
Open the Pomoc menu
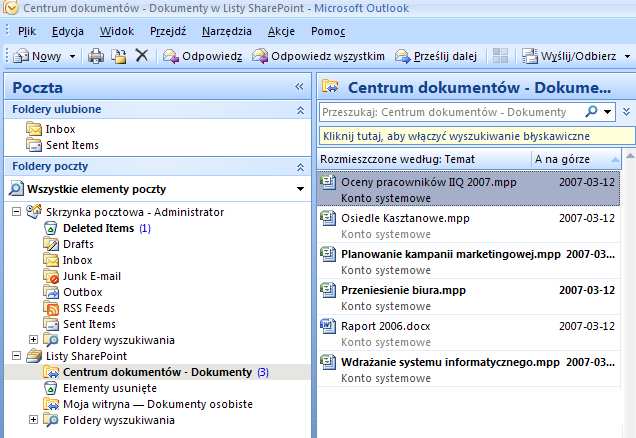(x=328, y=31)
